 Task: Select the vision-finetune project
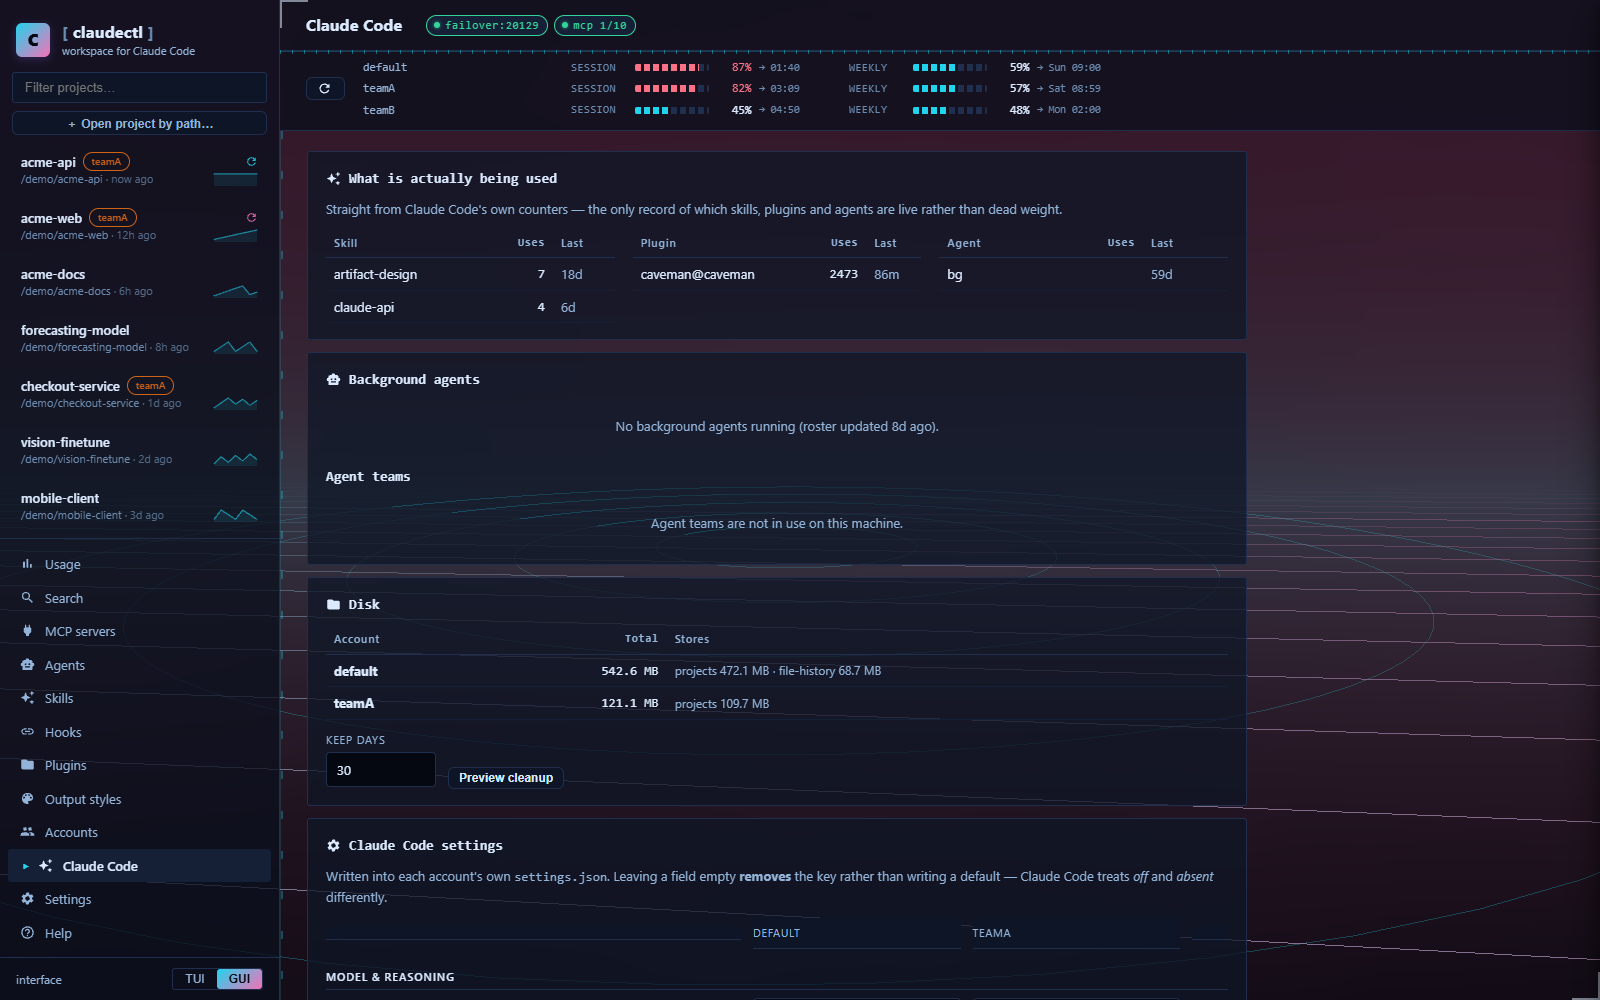pyautogui.click(x=139, y=450)
